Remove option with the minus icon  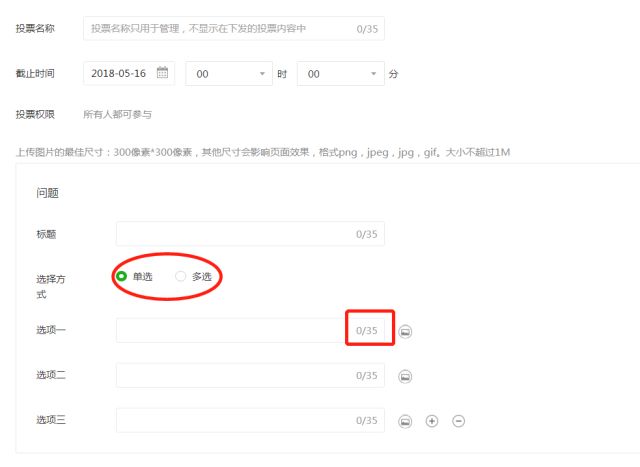click(458, 421)
